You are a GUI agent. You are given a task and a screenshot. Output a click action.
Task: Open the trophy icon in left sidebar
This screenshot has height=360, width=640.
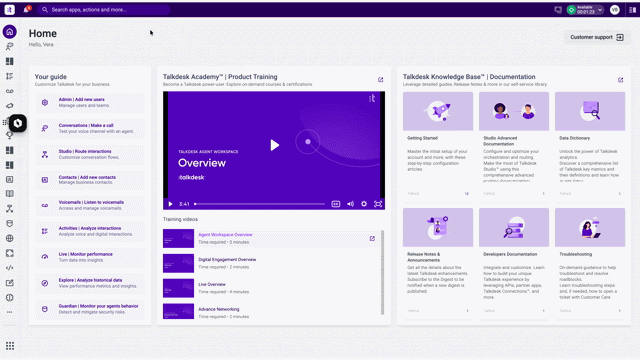click(10, 136)
